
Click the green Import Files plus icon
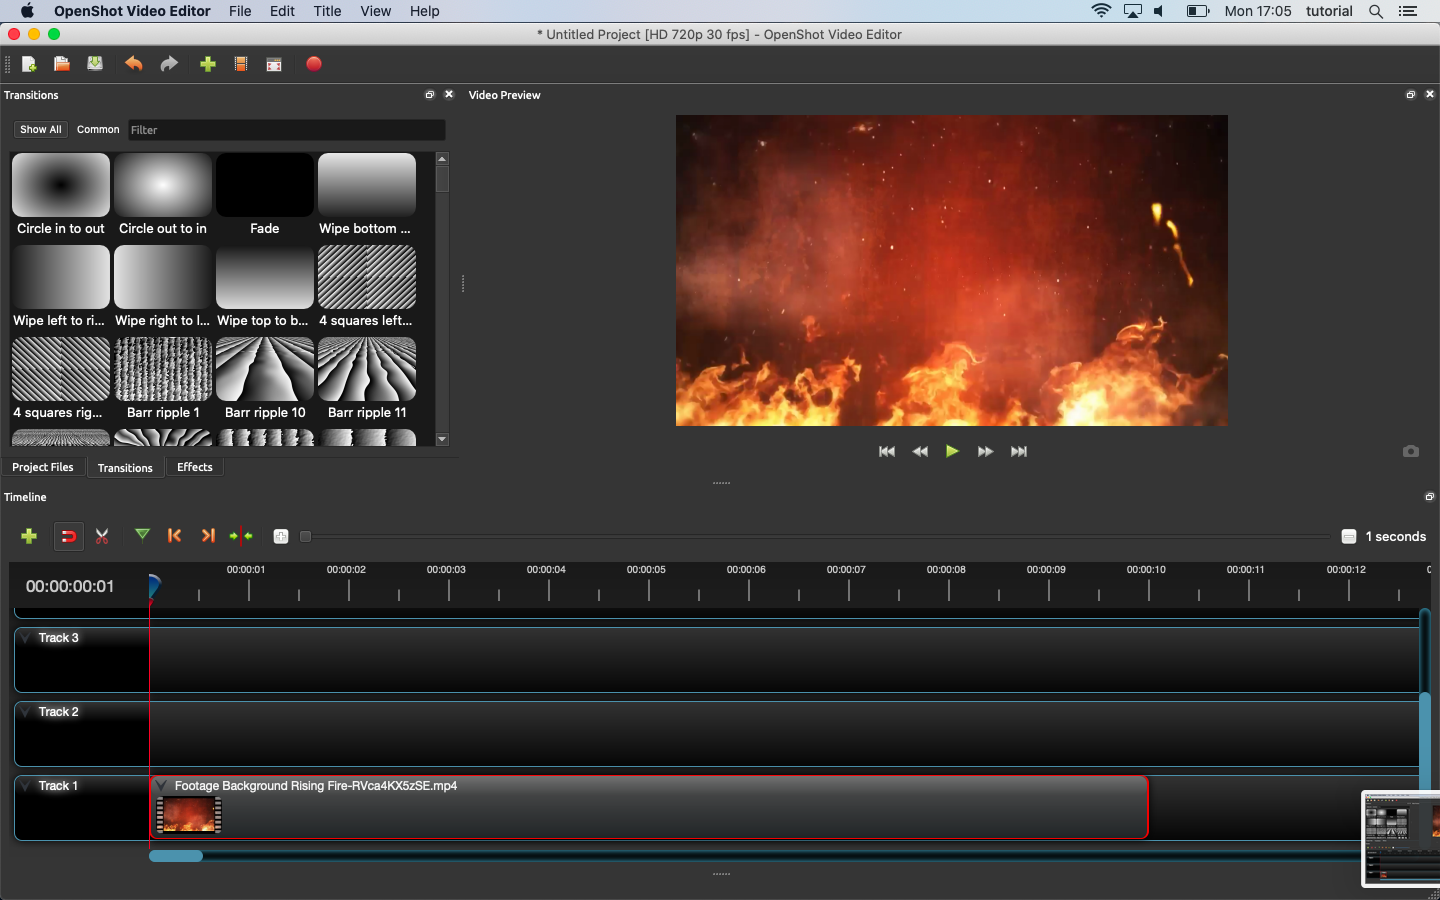point(208,64)
